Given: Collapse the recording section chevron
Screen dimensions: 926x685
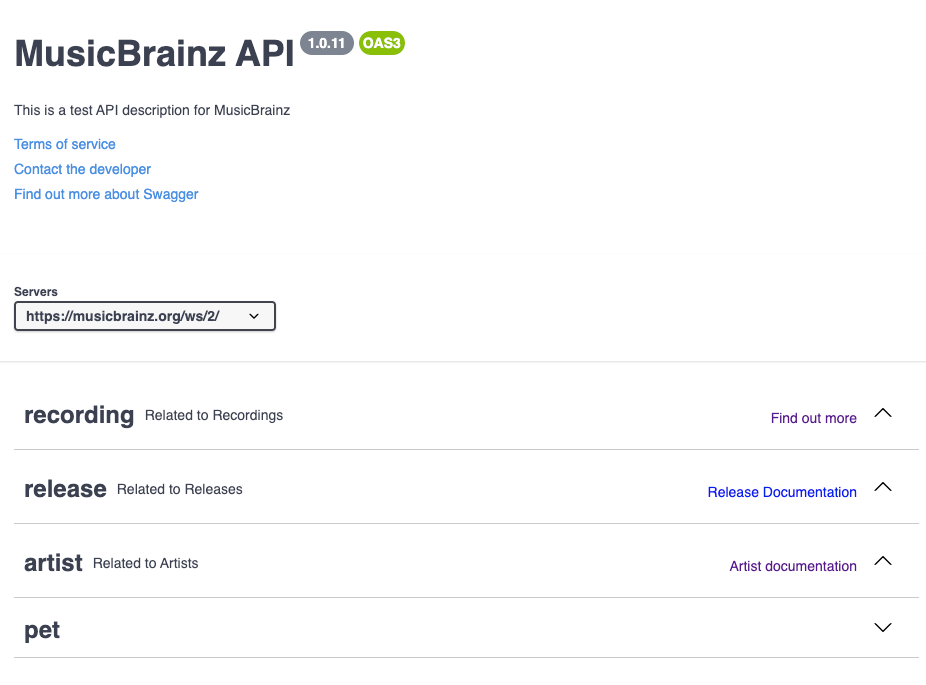Looking at the screenshot, I should pyautogui.click(x=882, y=413).
